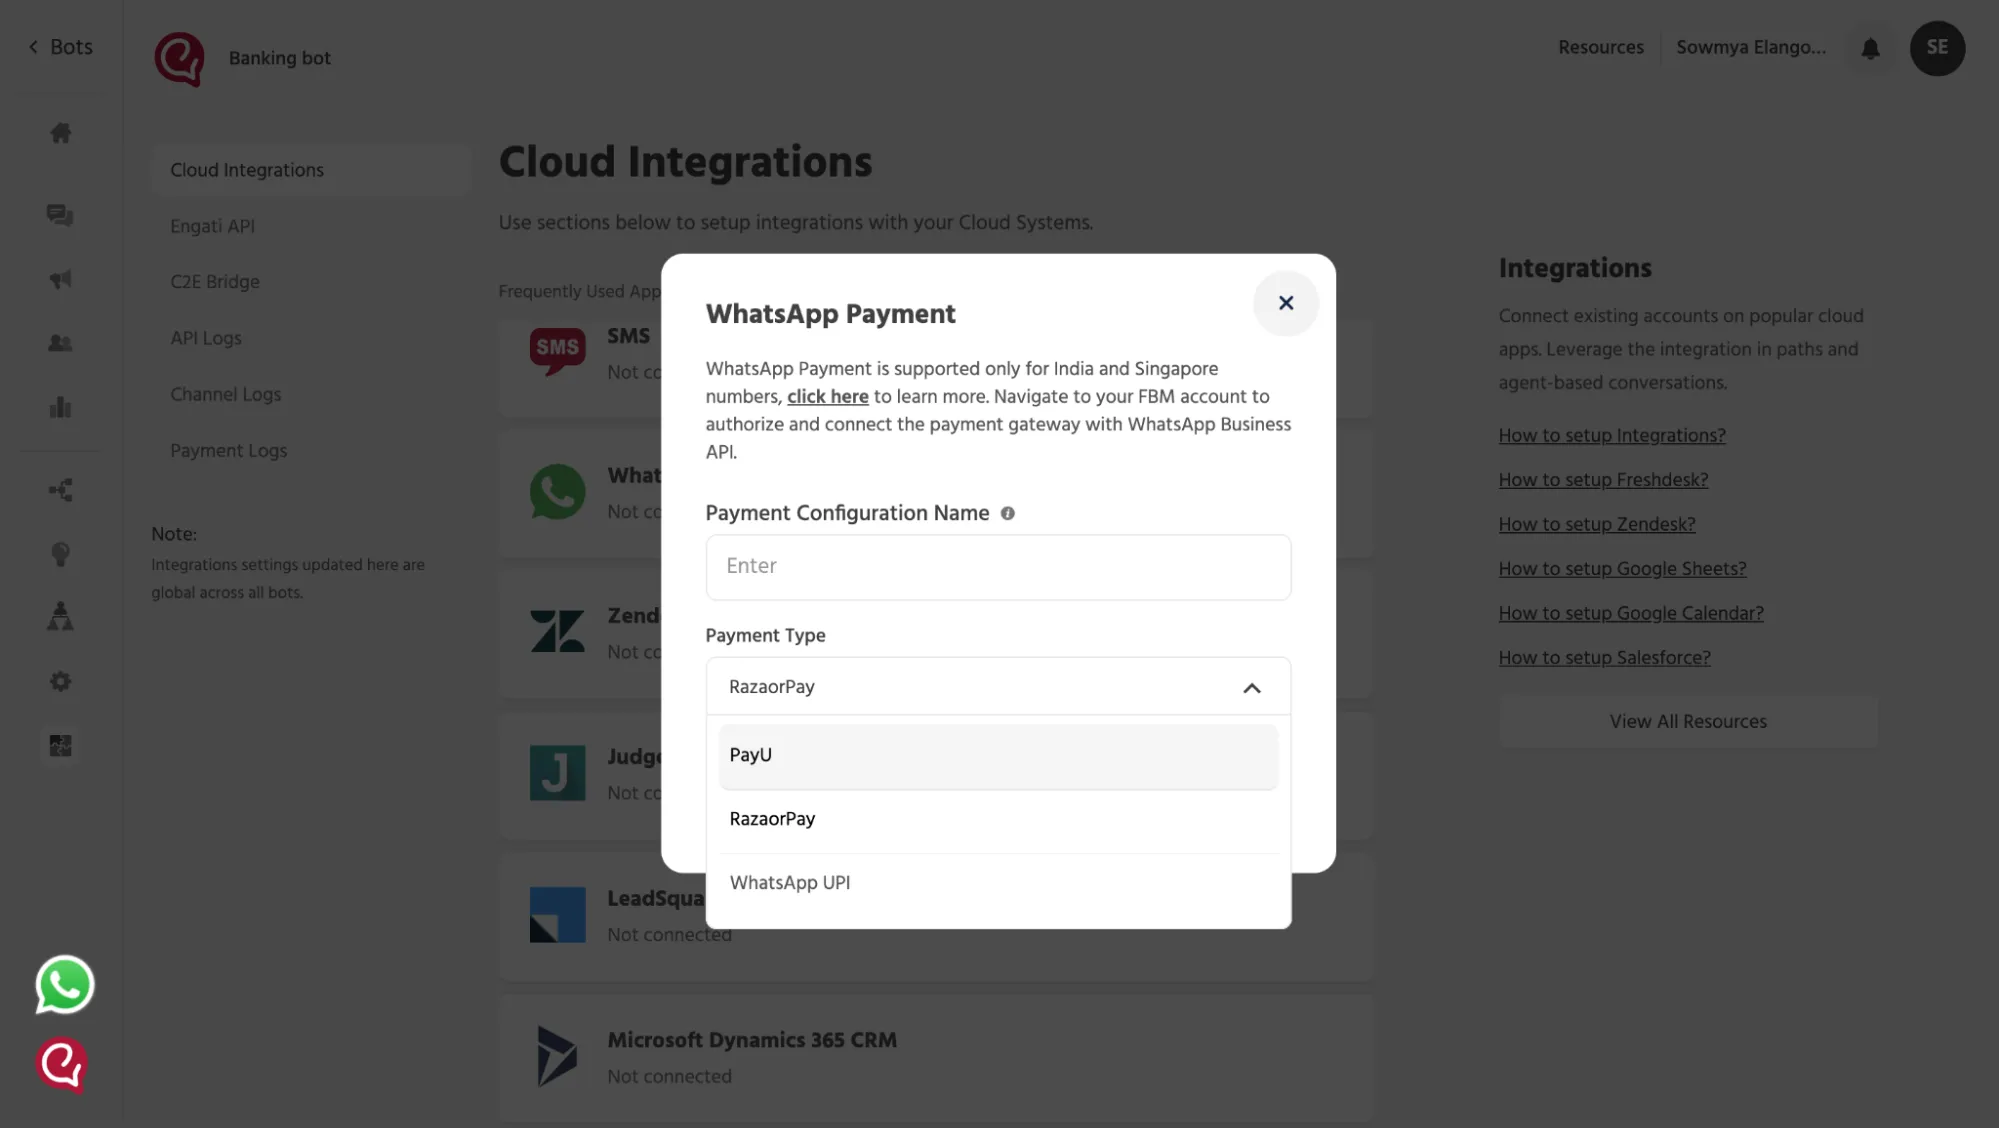Click the Banking bot name text
The width and height of the screenshot is (1999, 1129).
(x=280, y=58)
